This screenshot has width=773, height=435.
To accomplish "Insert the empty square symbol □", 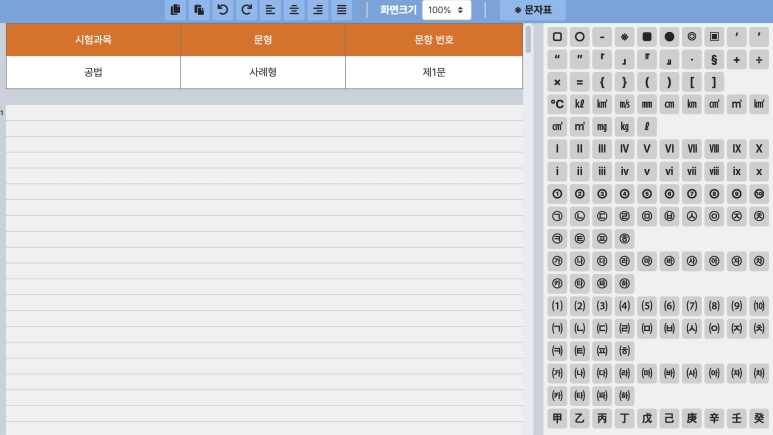I will [x=557, y=37].
